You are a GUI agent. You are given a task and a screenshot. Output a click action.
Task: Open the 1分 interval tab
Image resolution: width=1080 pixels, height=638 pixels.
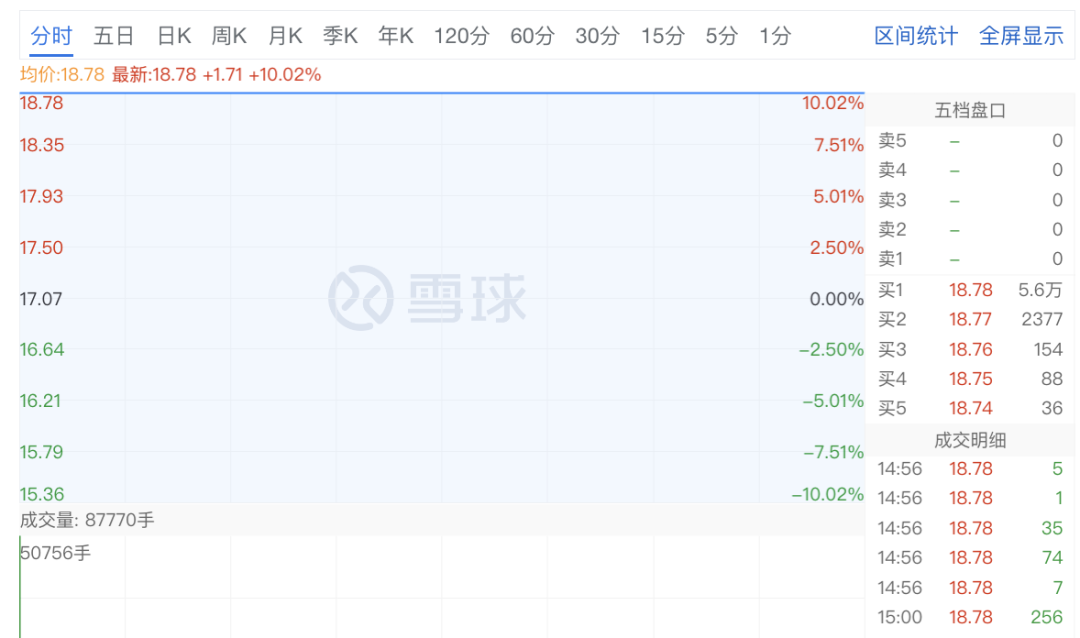pos(775,37)
